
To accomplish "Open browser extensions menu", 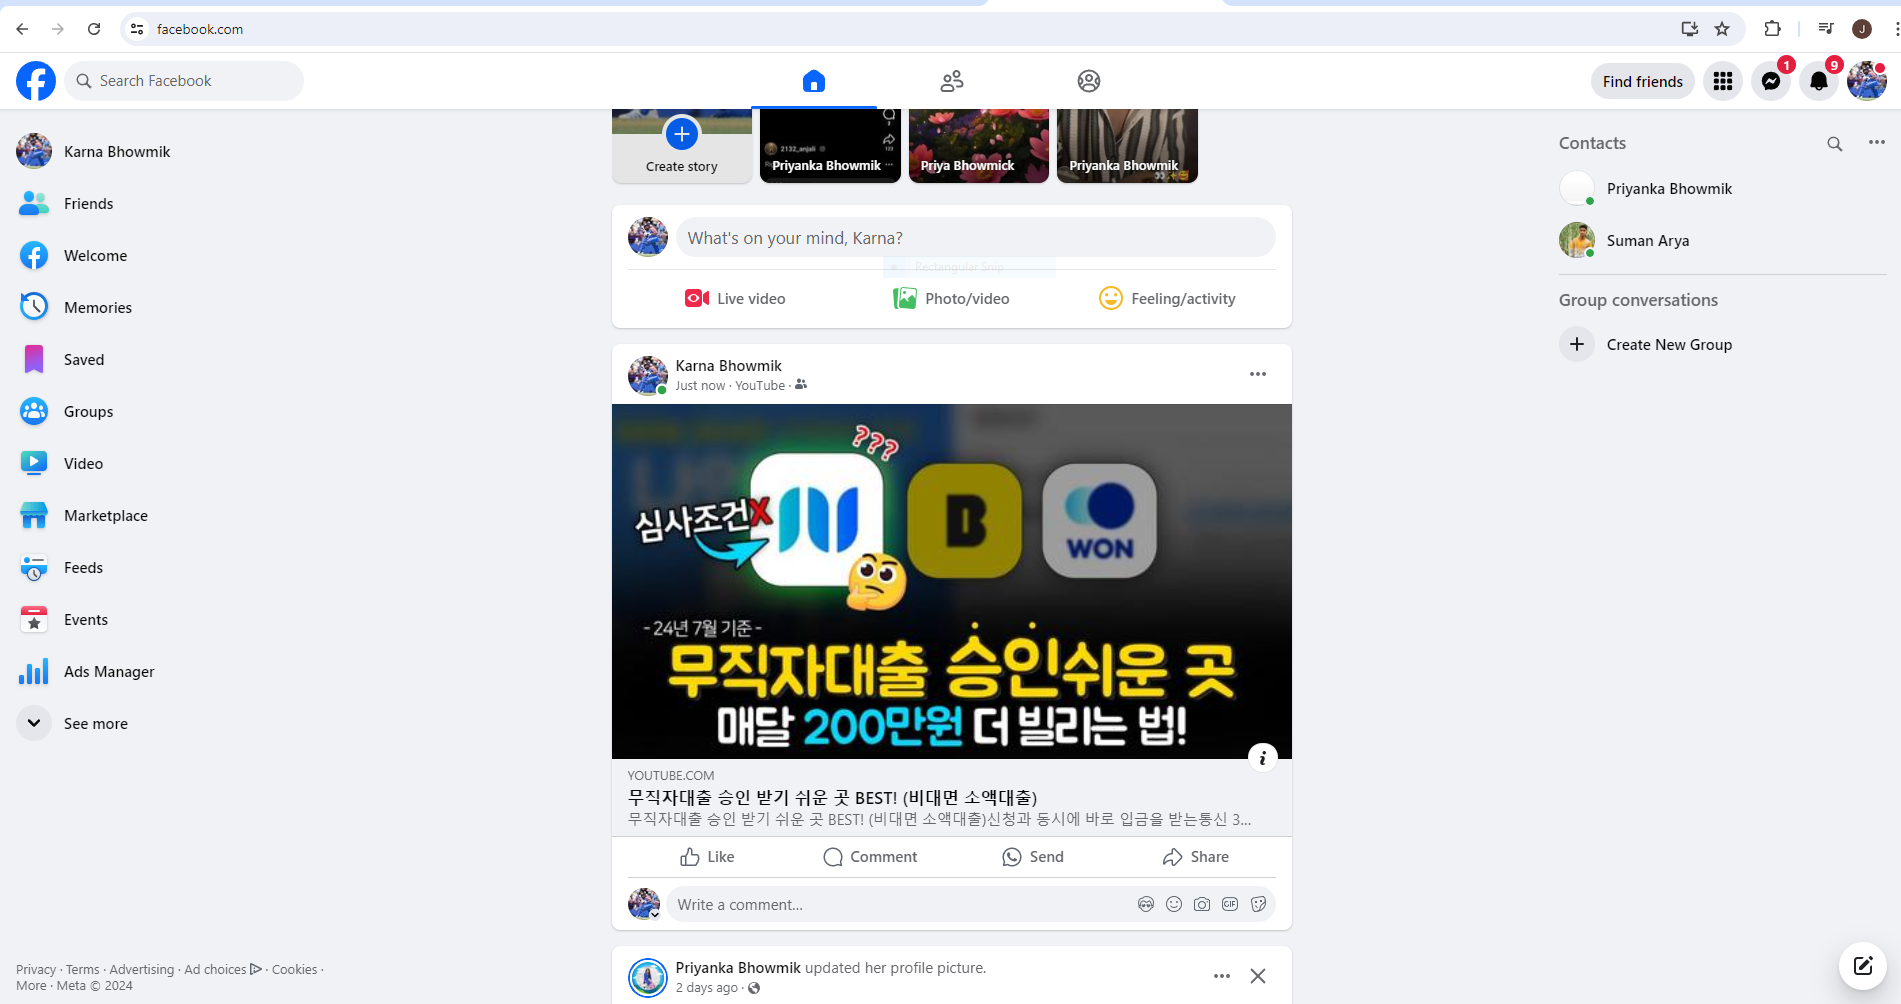I will [x=1772, y=29].
